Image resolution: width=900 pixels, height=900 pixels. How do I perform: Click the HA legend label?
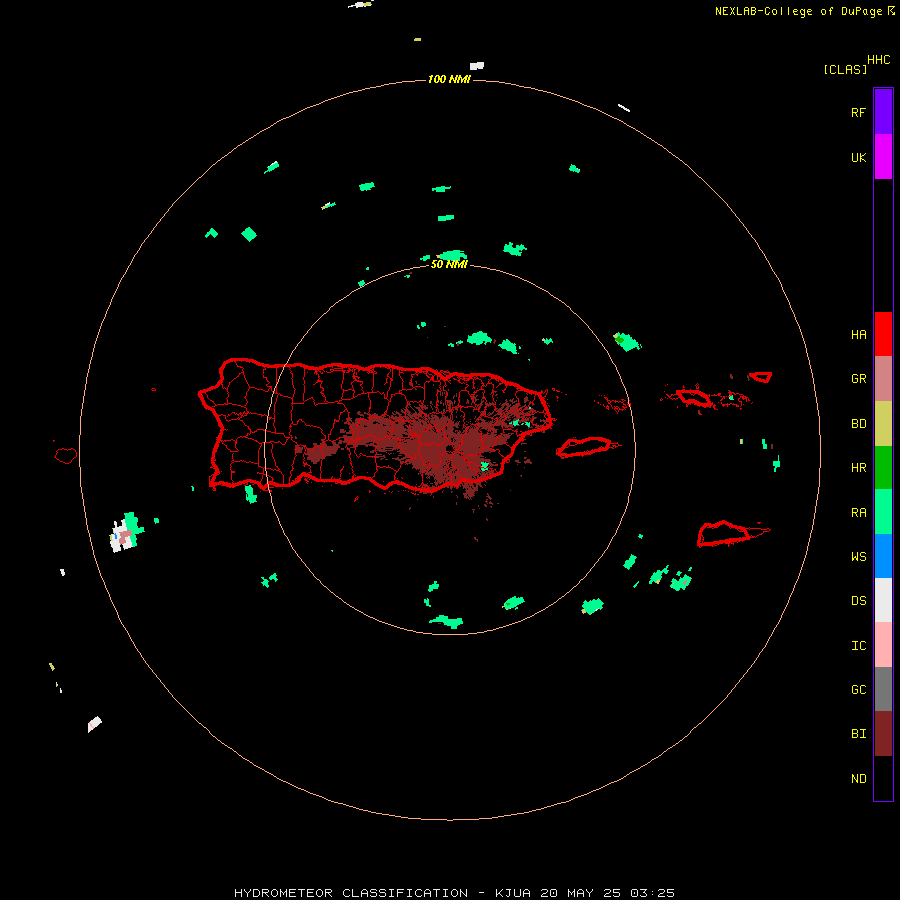[858, 335]
